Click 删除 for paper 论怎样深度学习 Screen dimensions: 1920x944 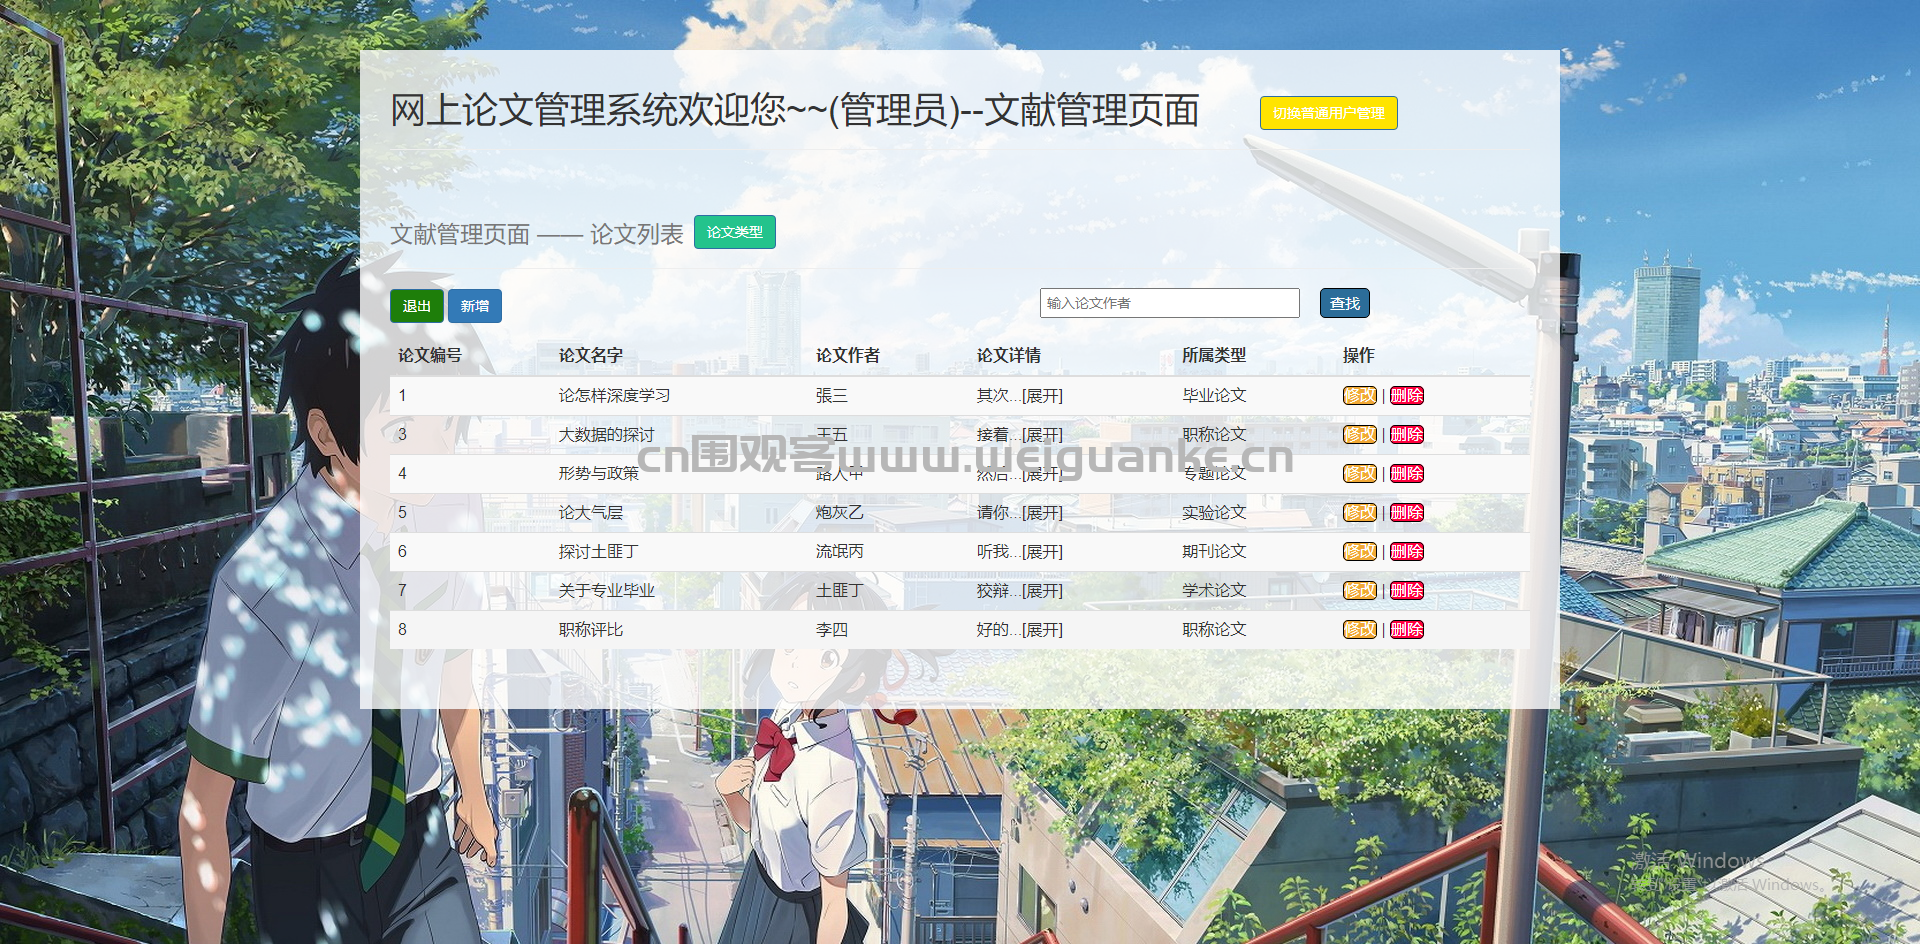(x=1407, y=395)
